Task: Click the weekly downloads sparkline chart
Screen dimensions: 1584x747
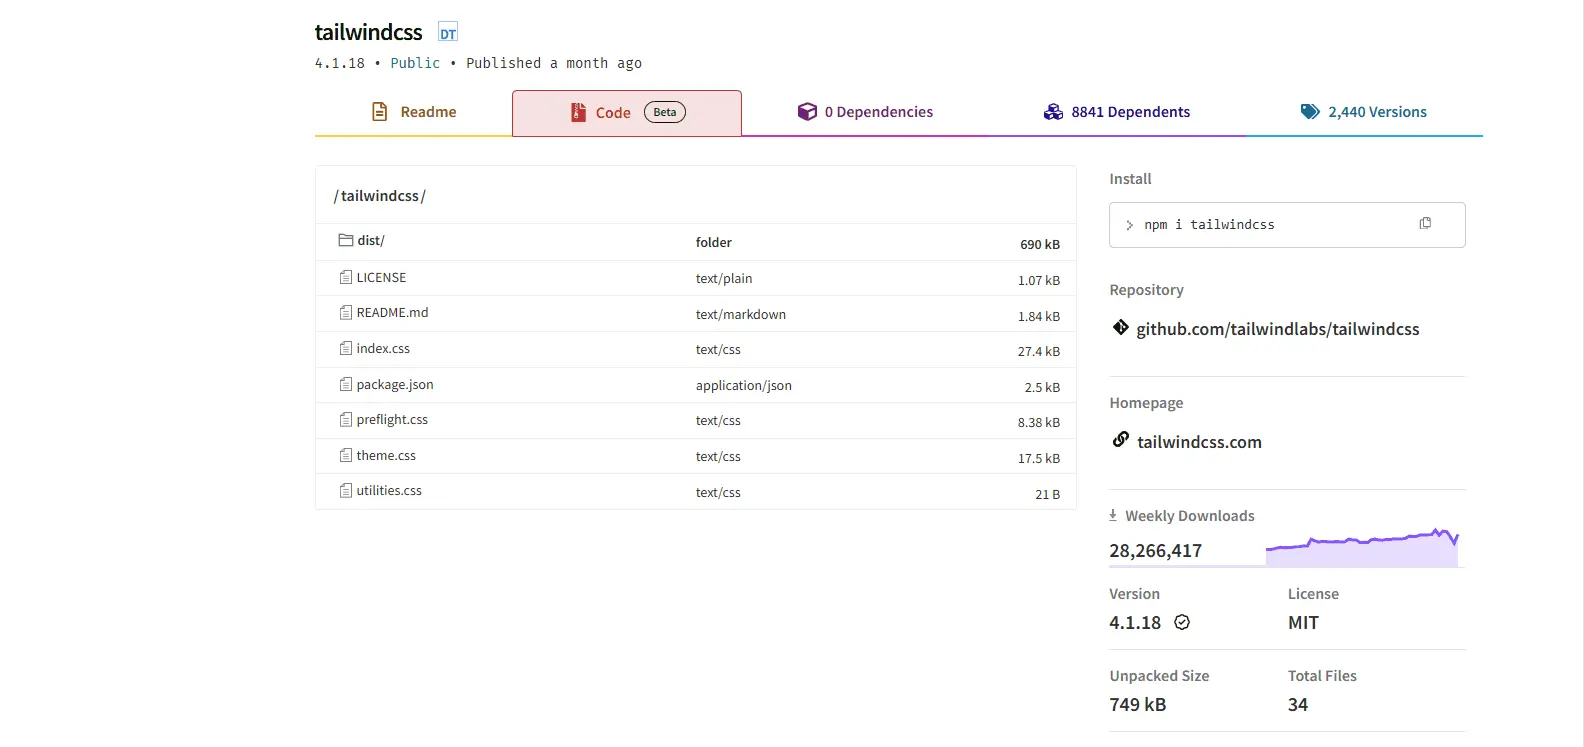Action: (1361, 548)
